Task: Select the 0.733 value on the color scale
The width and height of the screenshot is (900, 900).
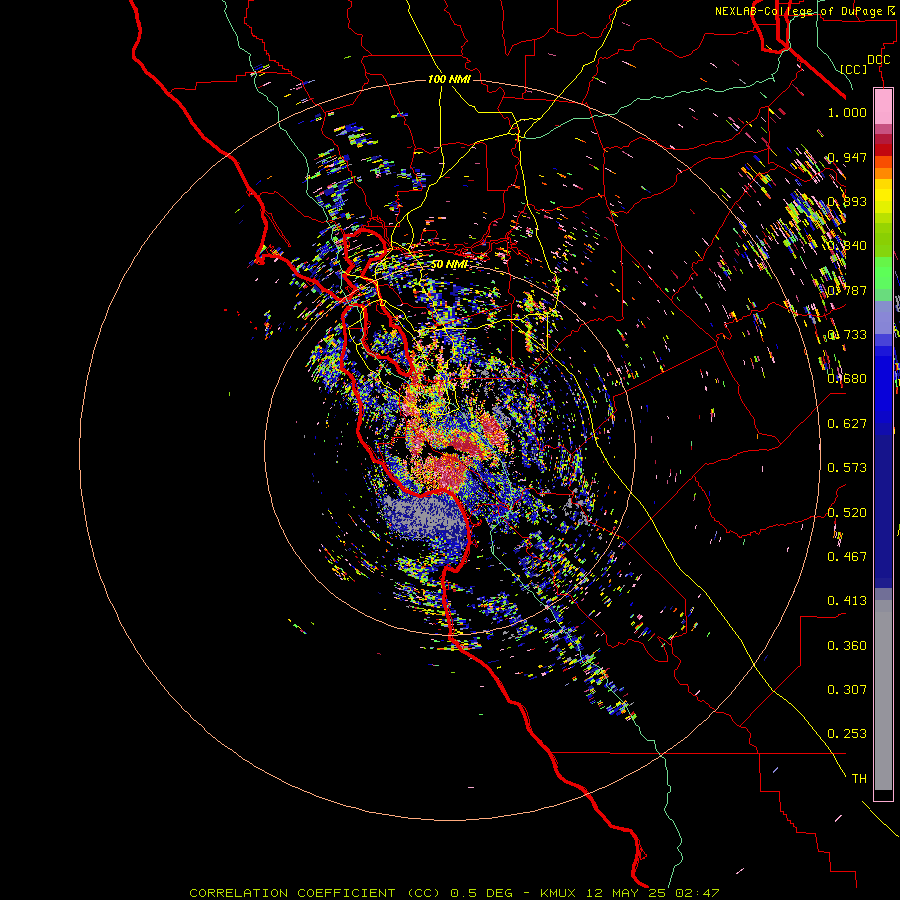Action: click(847, 335)
